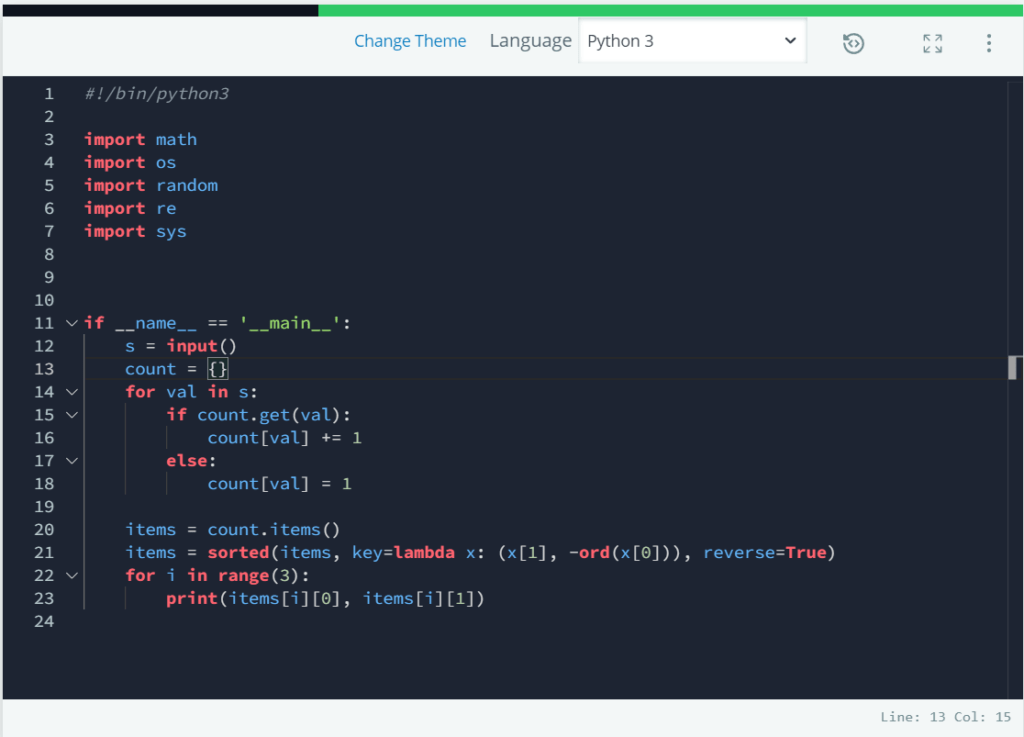Image resolution: width=1024 pixels, height=737 pixels.
Task: Collapse the __main__ if block on line 11
Action: point(70,322)
